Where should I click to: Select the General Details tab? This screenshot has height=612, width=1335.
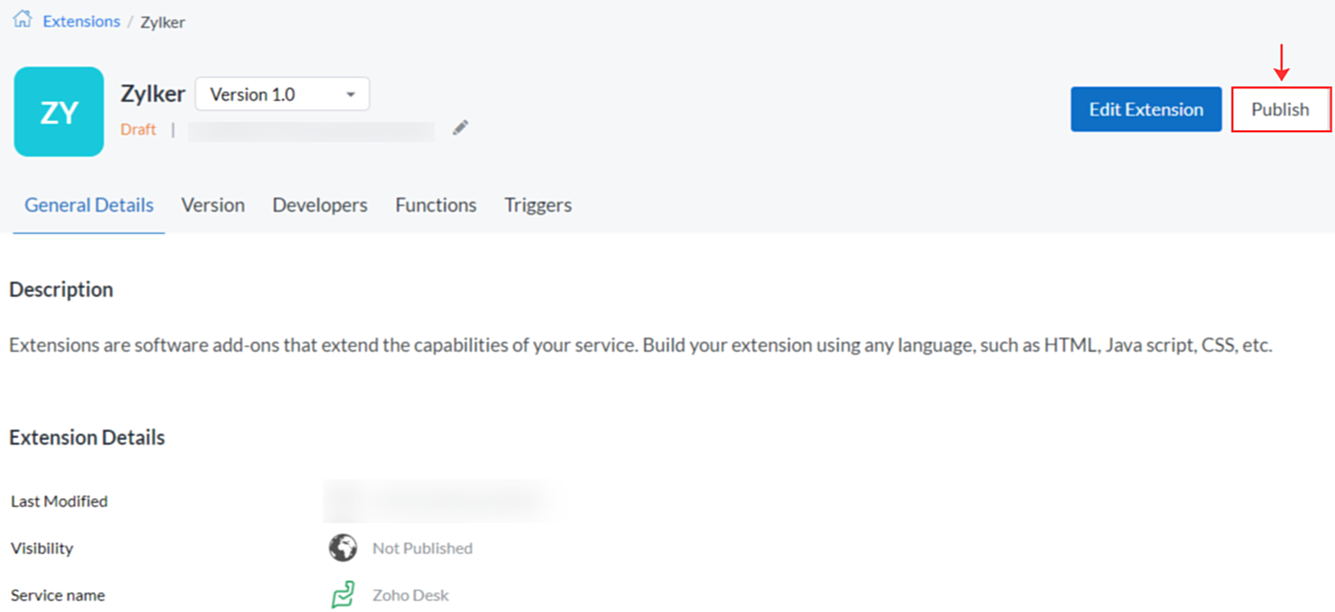click(x=89, y=205)
